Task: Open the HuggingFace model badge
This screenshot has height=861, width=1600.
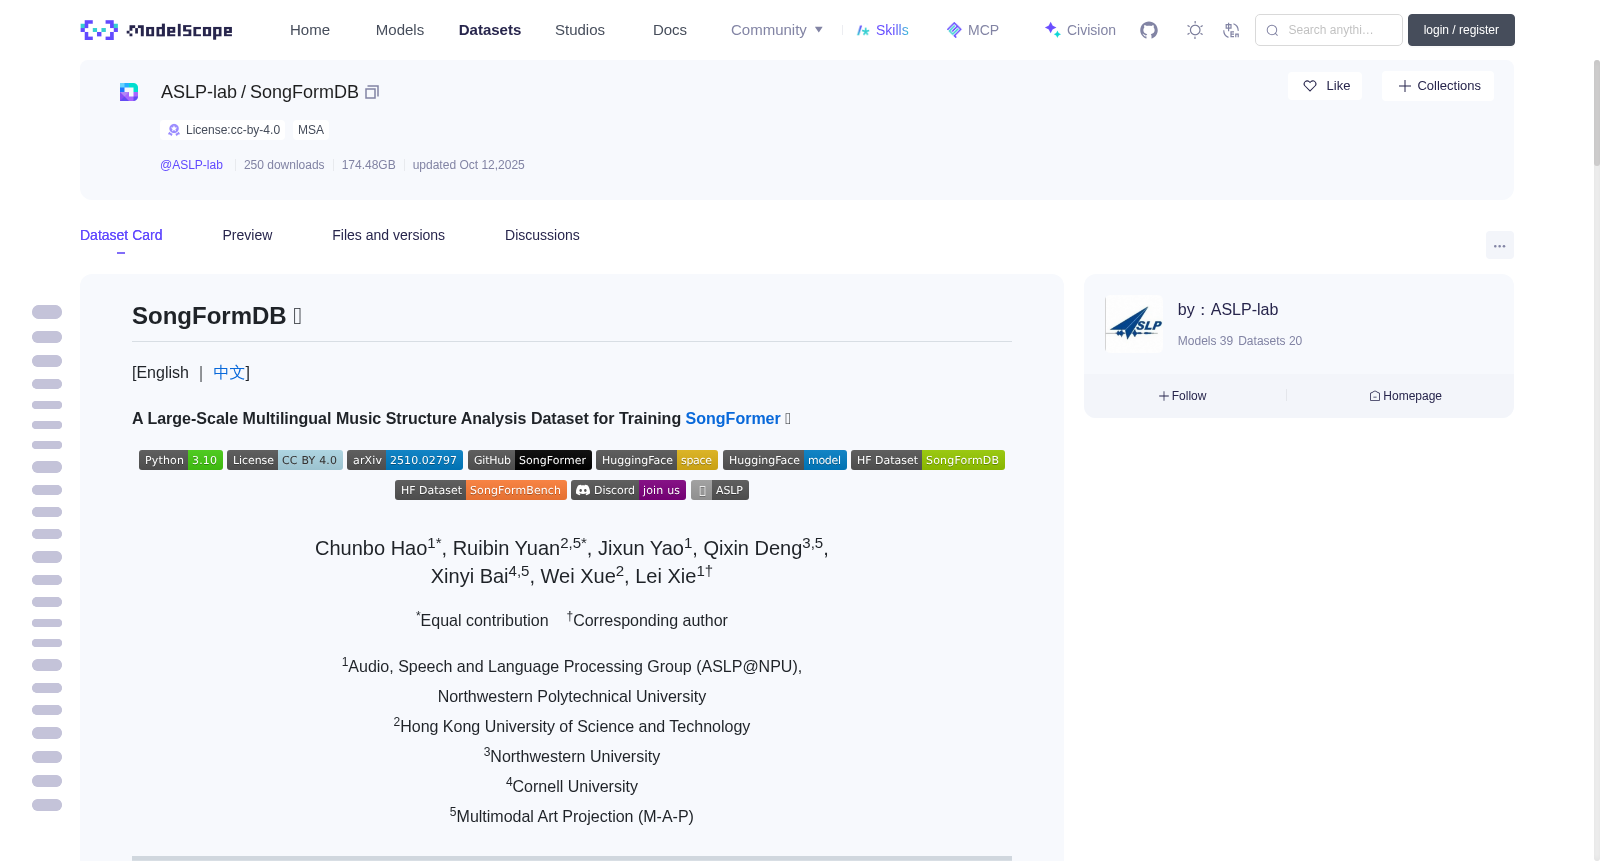Action: tap(785, 460)
